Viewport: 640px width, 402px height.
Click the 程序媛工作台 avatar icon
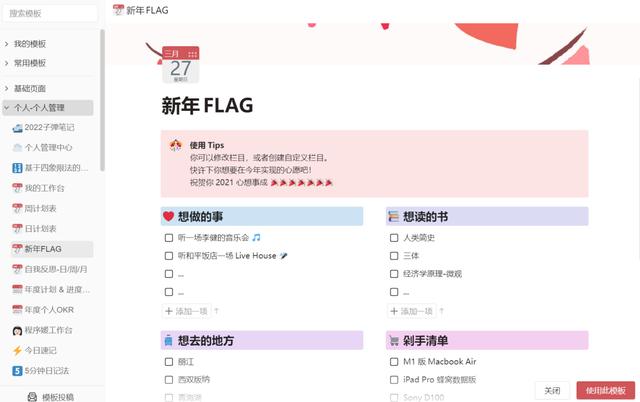coord(17,330)
